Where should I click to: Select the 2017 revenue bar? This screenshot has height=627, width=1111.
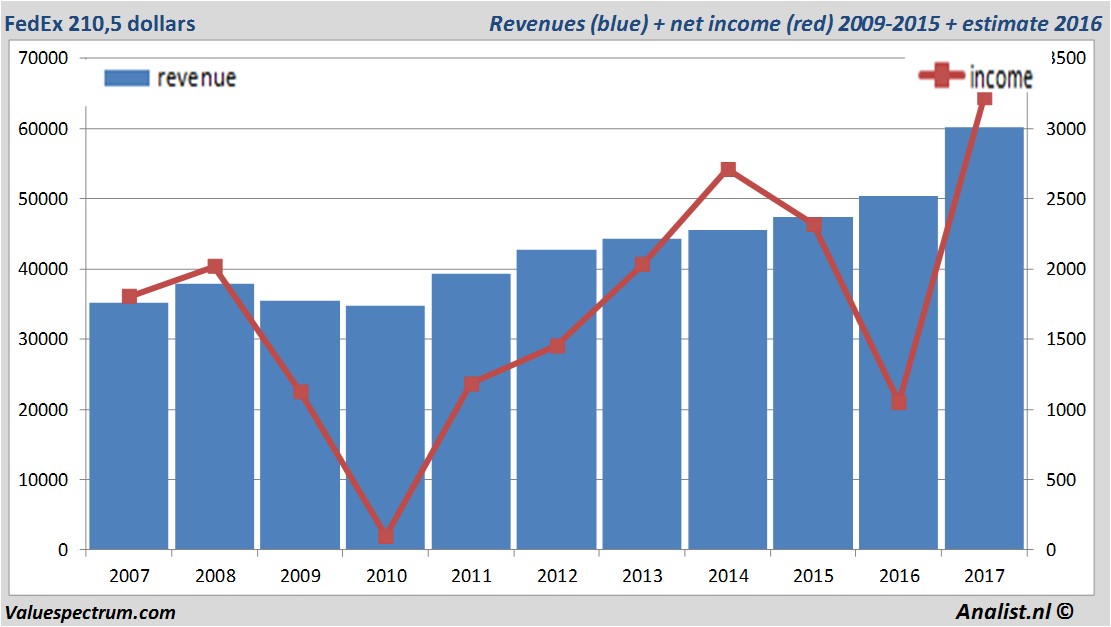pos(984,338)
